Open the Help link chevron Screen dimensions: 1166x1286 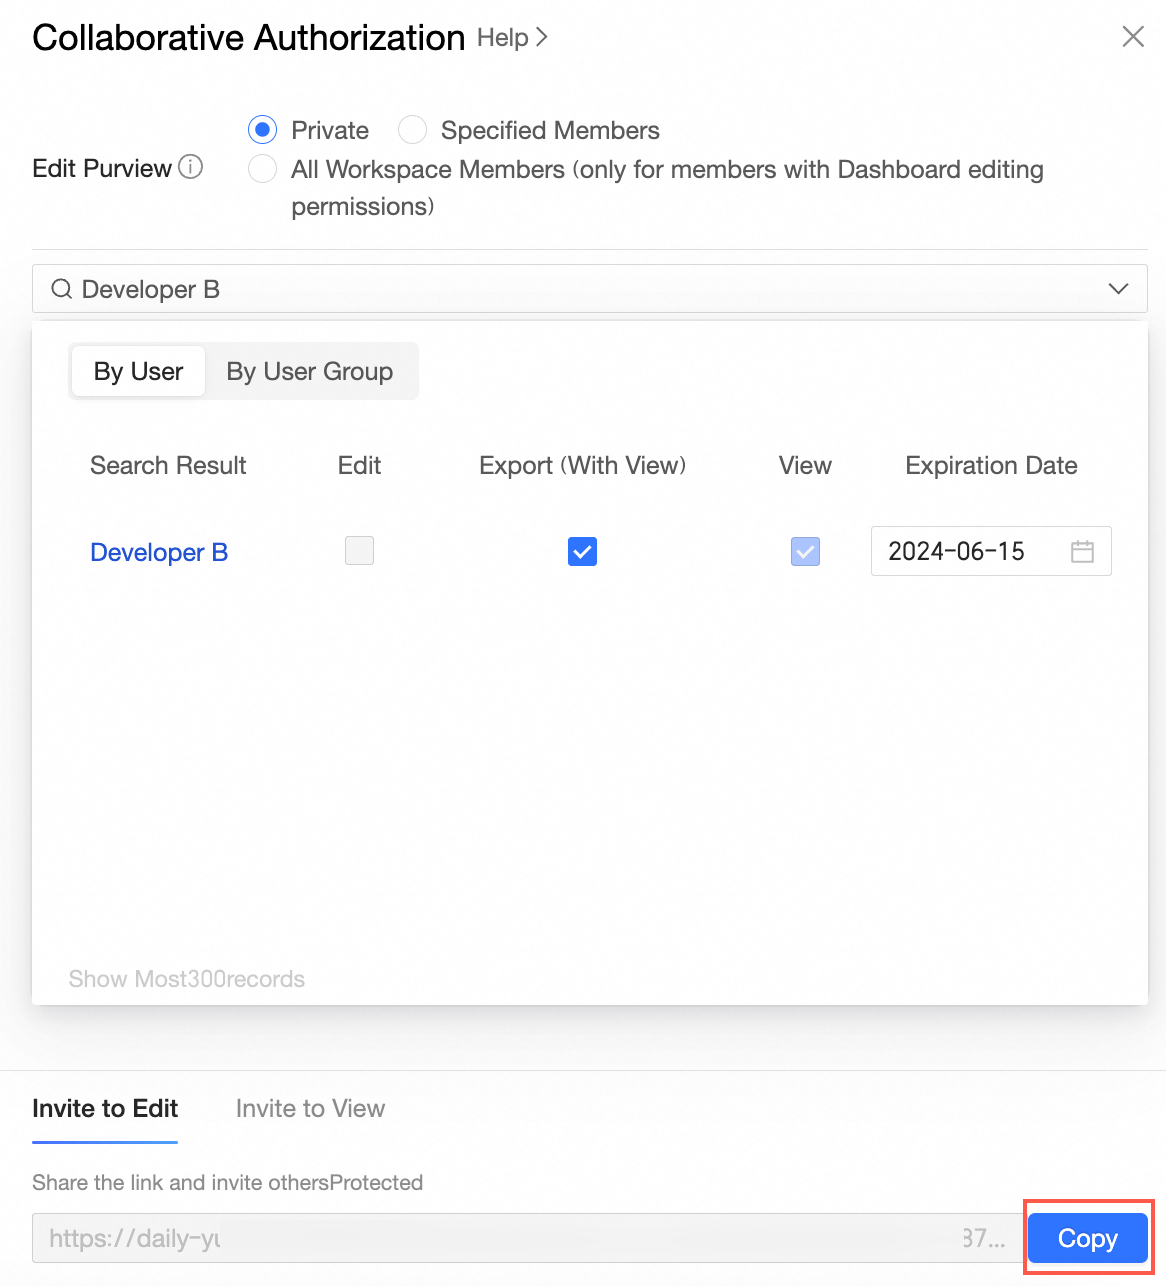(x=541, y=37)
